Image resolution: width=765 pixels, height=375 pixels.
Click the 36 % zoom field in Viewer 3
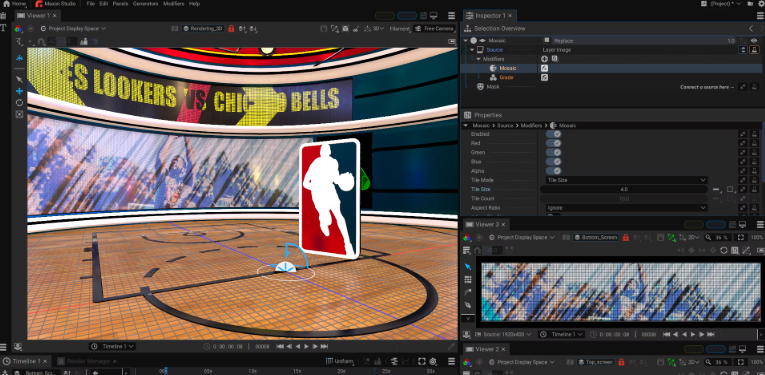coord(718,237)
